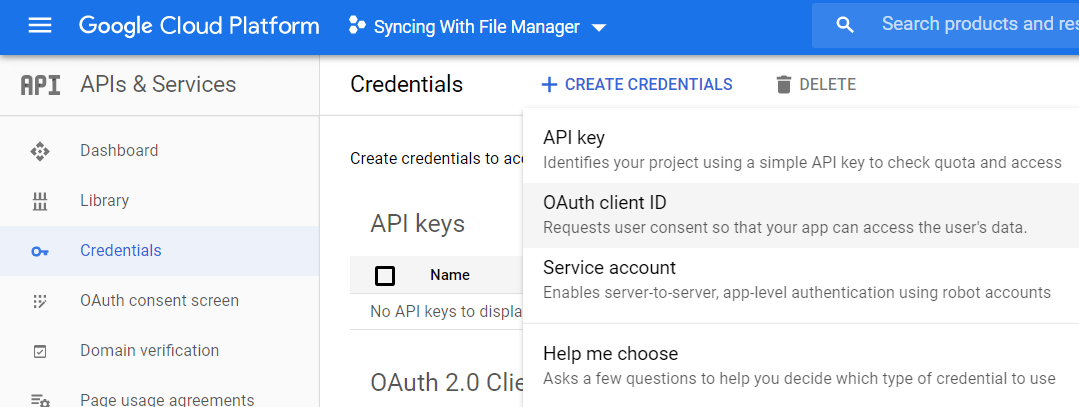The width and height of the screenshot is (1079, 407).
Task: Click the Domain verification checkbox icon
Action: 40,351
